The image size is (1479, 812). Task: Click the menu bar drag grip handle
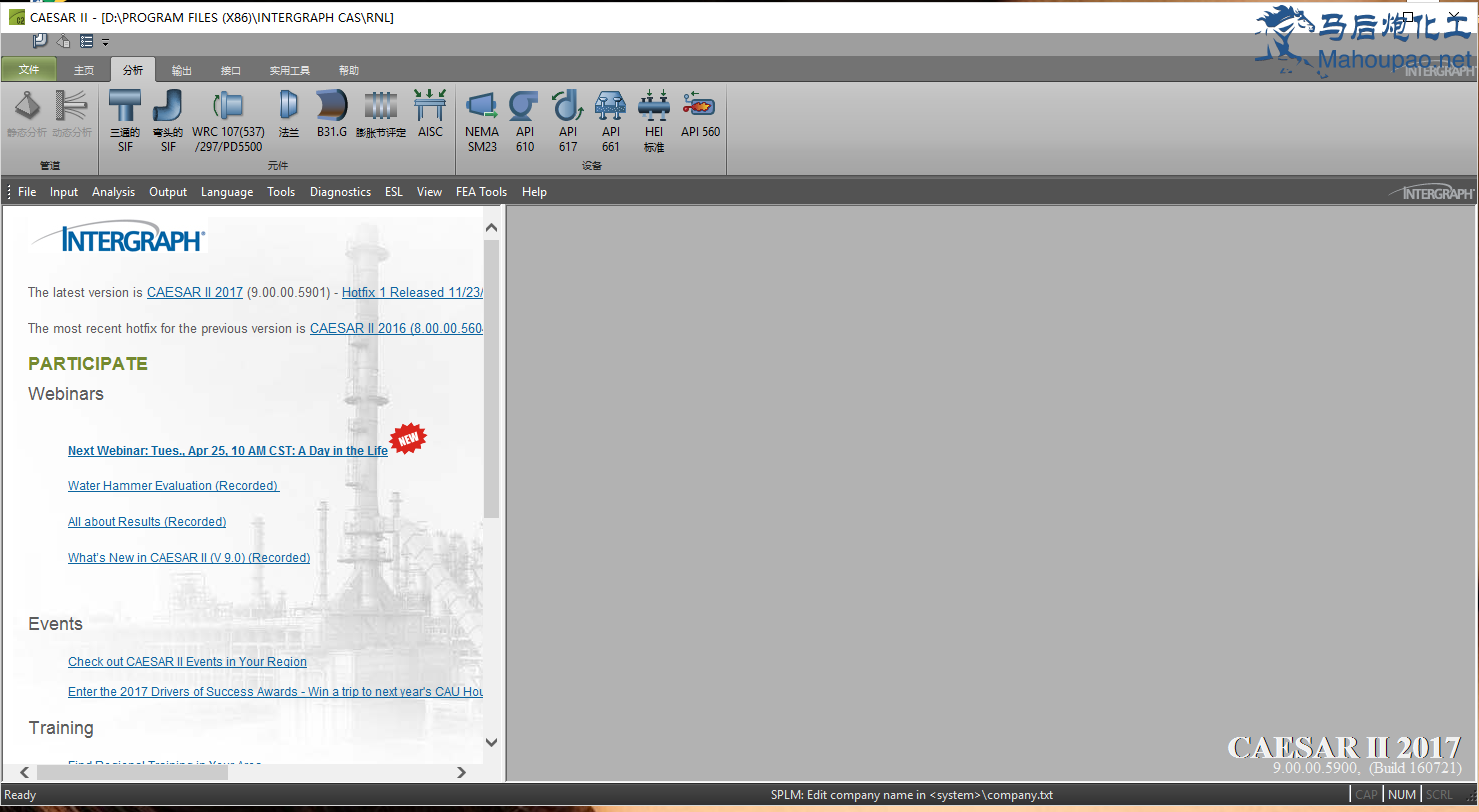click(x=8, y=192)
